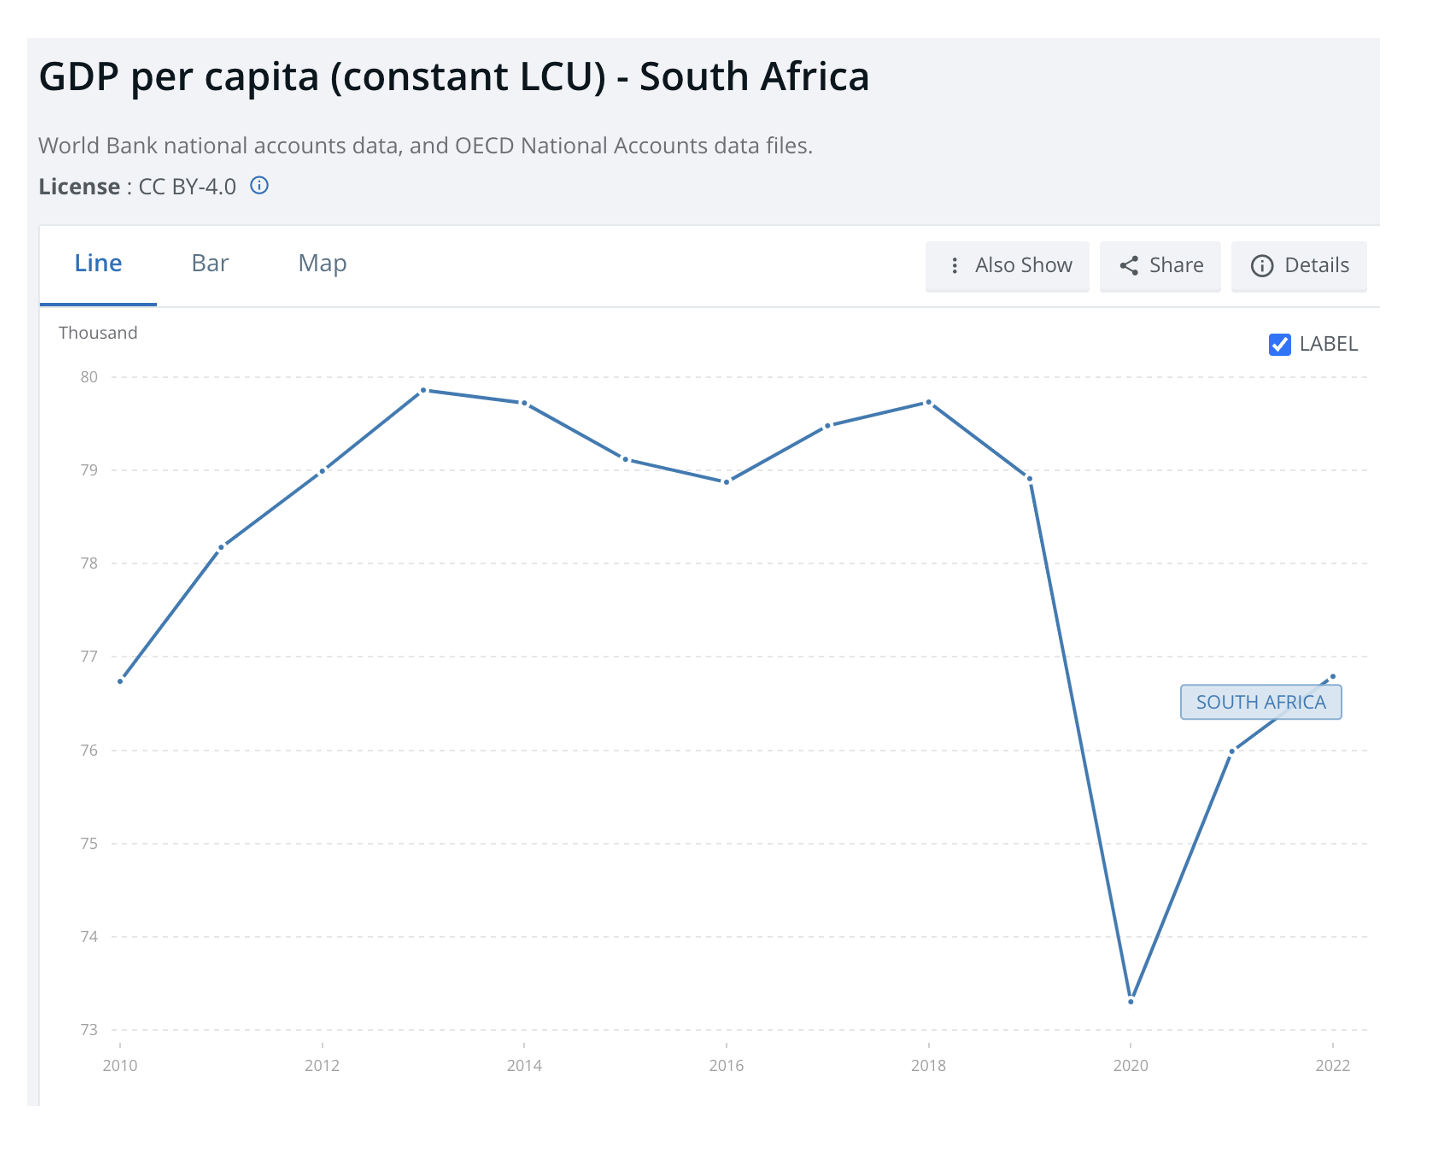
Task: Click the 2019 data point
Action: 1030,478
